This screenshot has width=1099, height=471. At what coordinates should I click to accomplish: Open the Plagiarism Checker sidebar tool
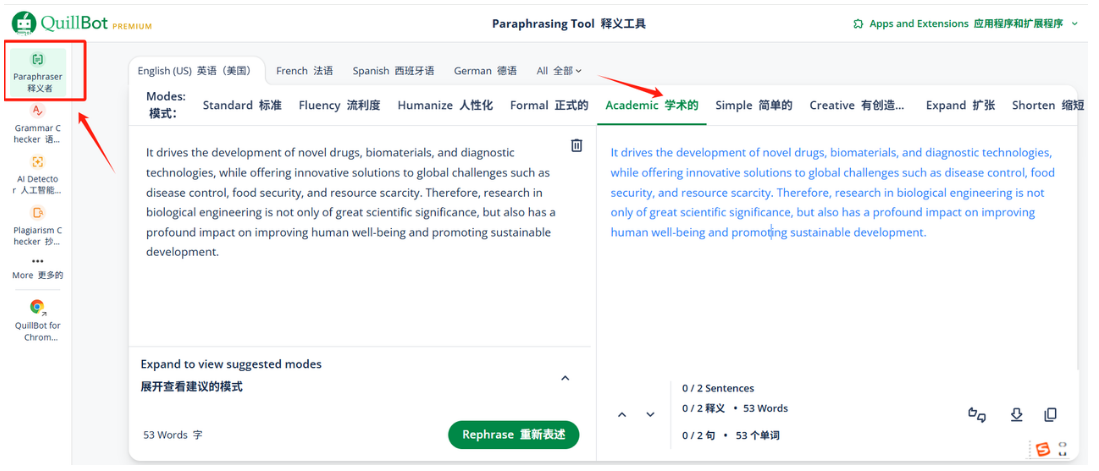[x=38, y=225]
